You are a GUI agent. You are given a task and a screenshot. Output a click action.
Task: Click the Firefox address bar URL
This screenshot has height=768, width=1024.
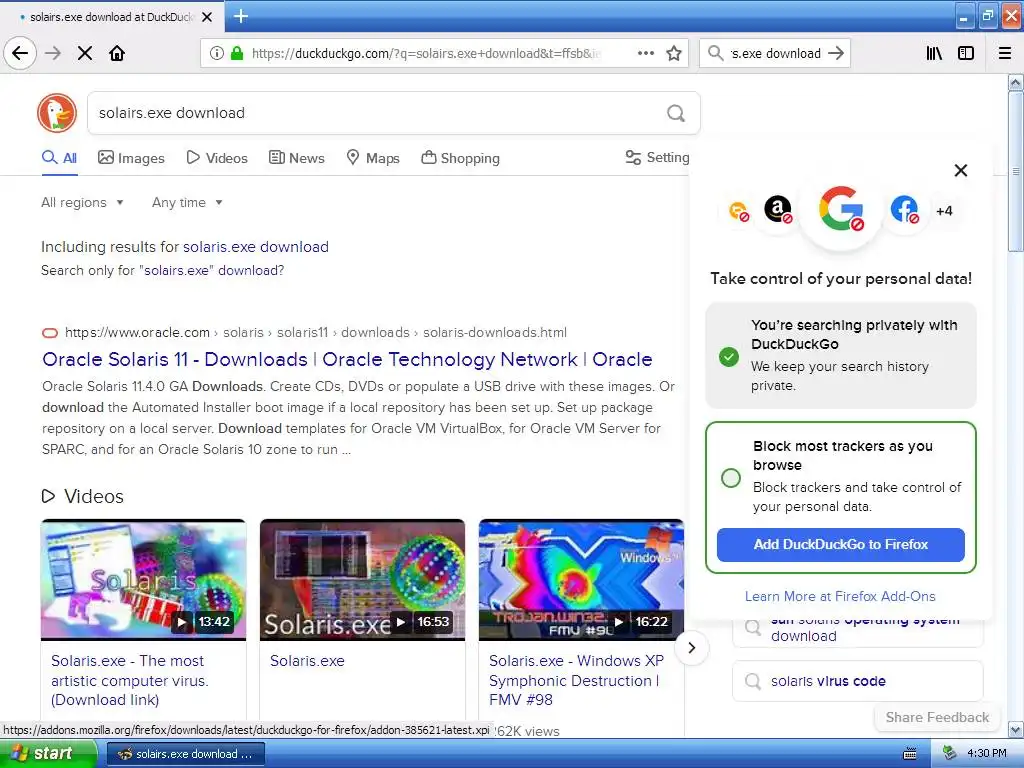click(x=426, y=54)
